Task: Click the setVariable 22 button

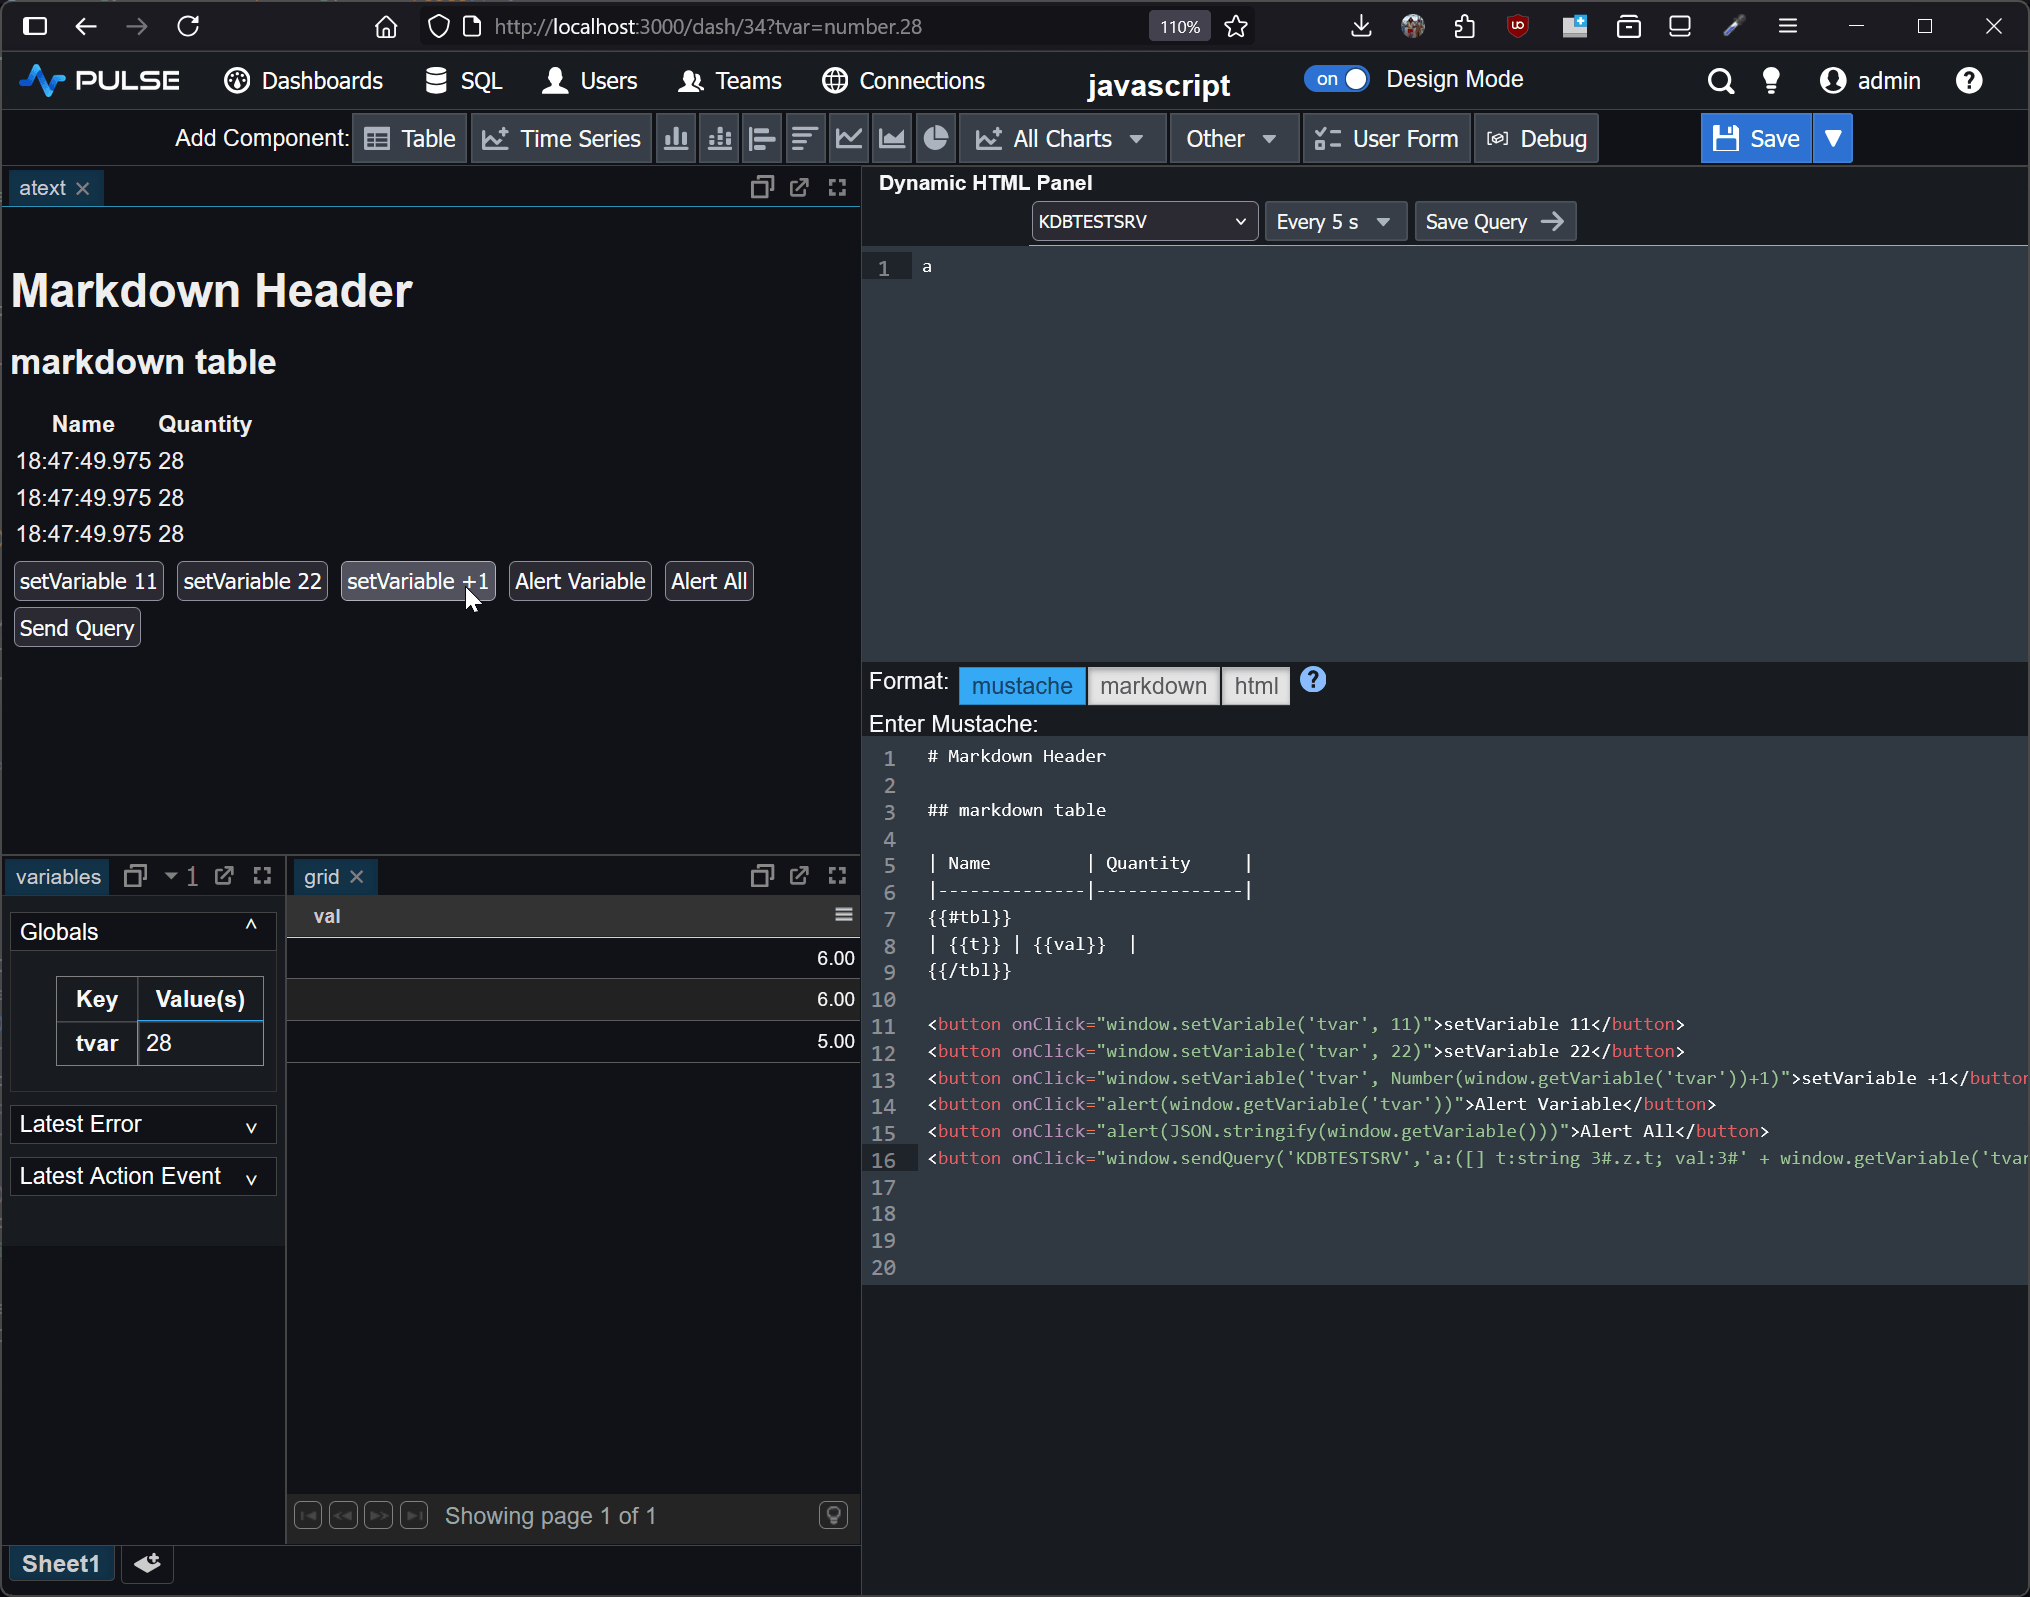Action: pyautogui.click(x=252, y=581)
